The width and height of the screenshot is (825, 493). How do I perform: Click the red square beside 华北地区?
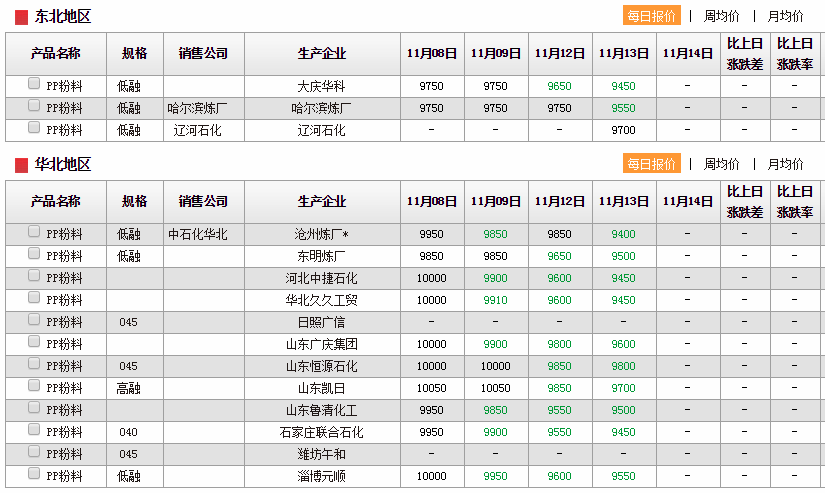[22, 166]
